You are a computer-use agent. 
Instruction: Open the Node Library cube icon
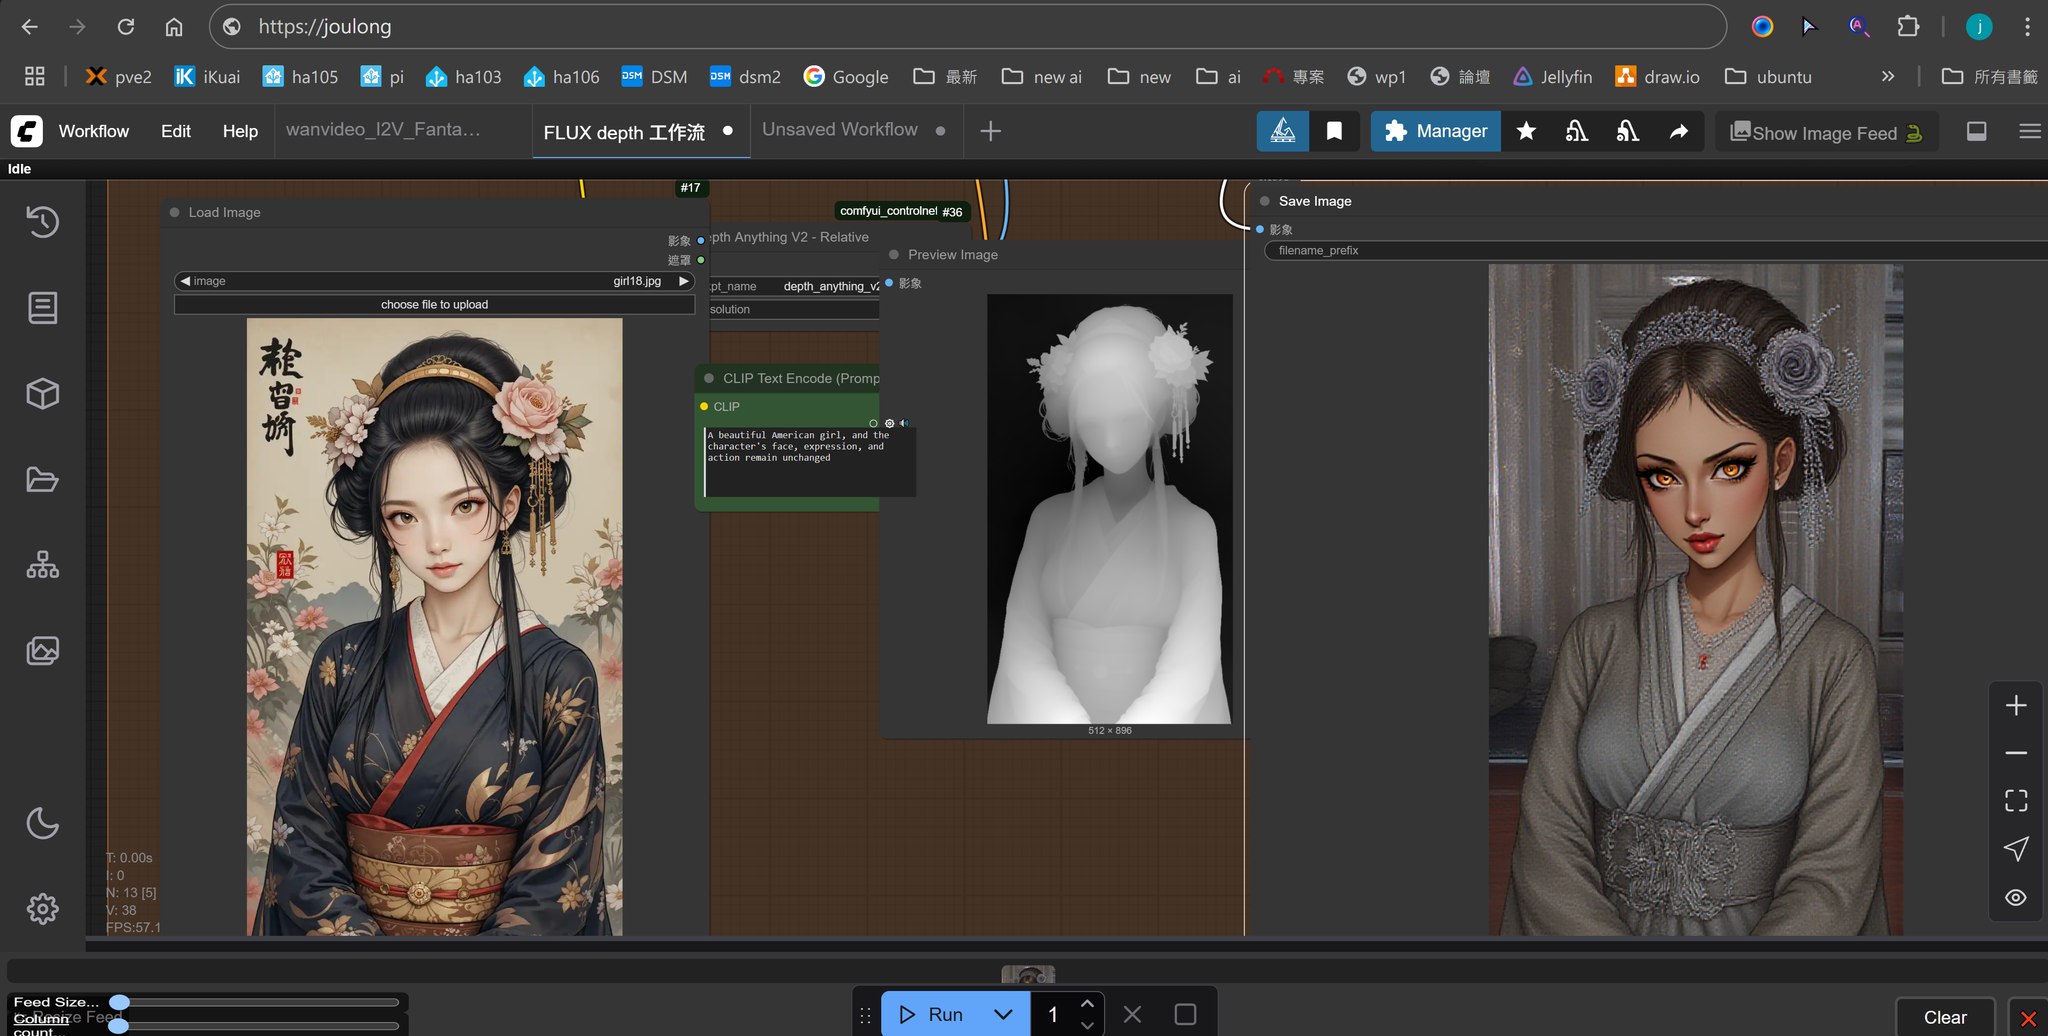(42, 394)
